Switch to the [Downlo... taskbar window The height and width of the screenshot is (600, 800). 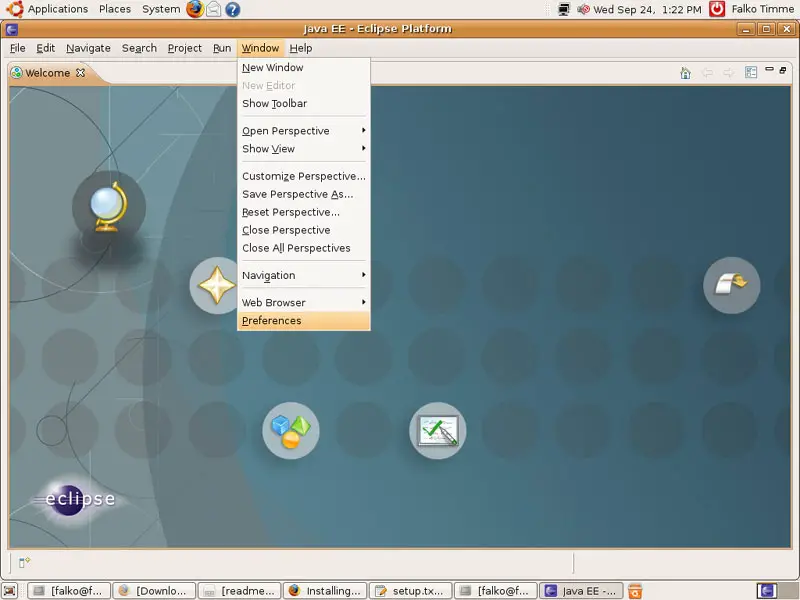pyautogui.click(x=154, y=591)
